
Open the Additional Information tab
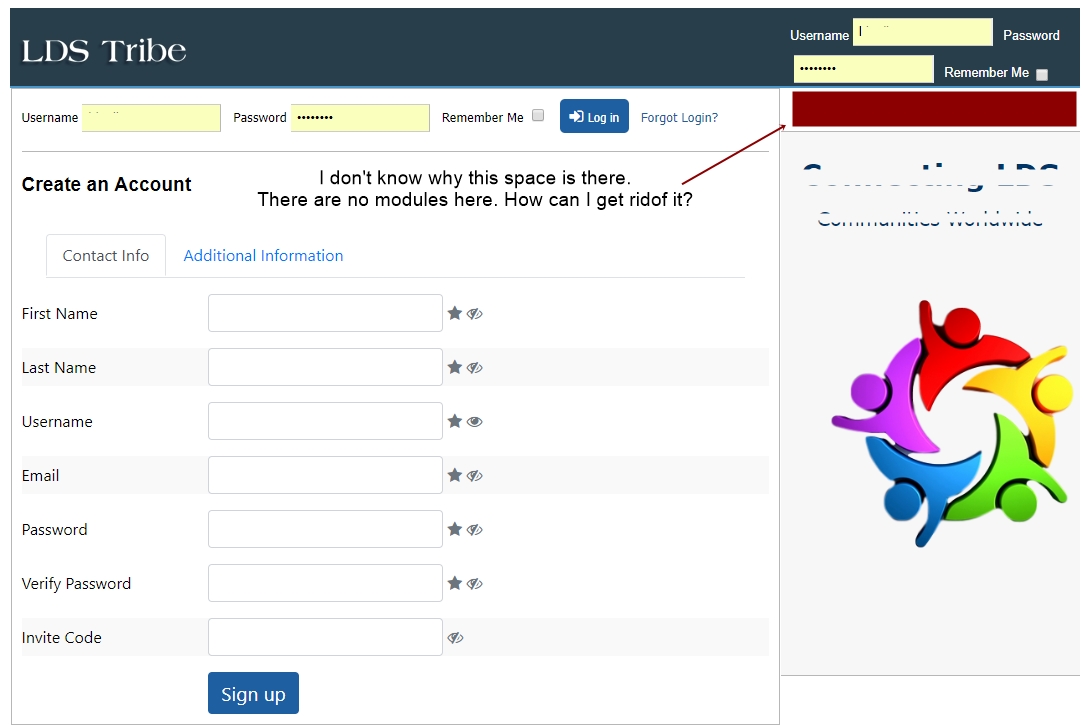[263, 255]
